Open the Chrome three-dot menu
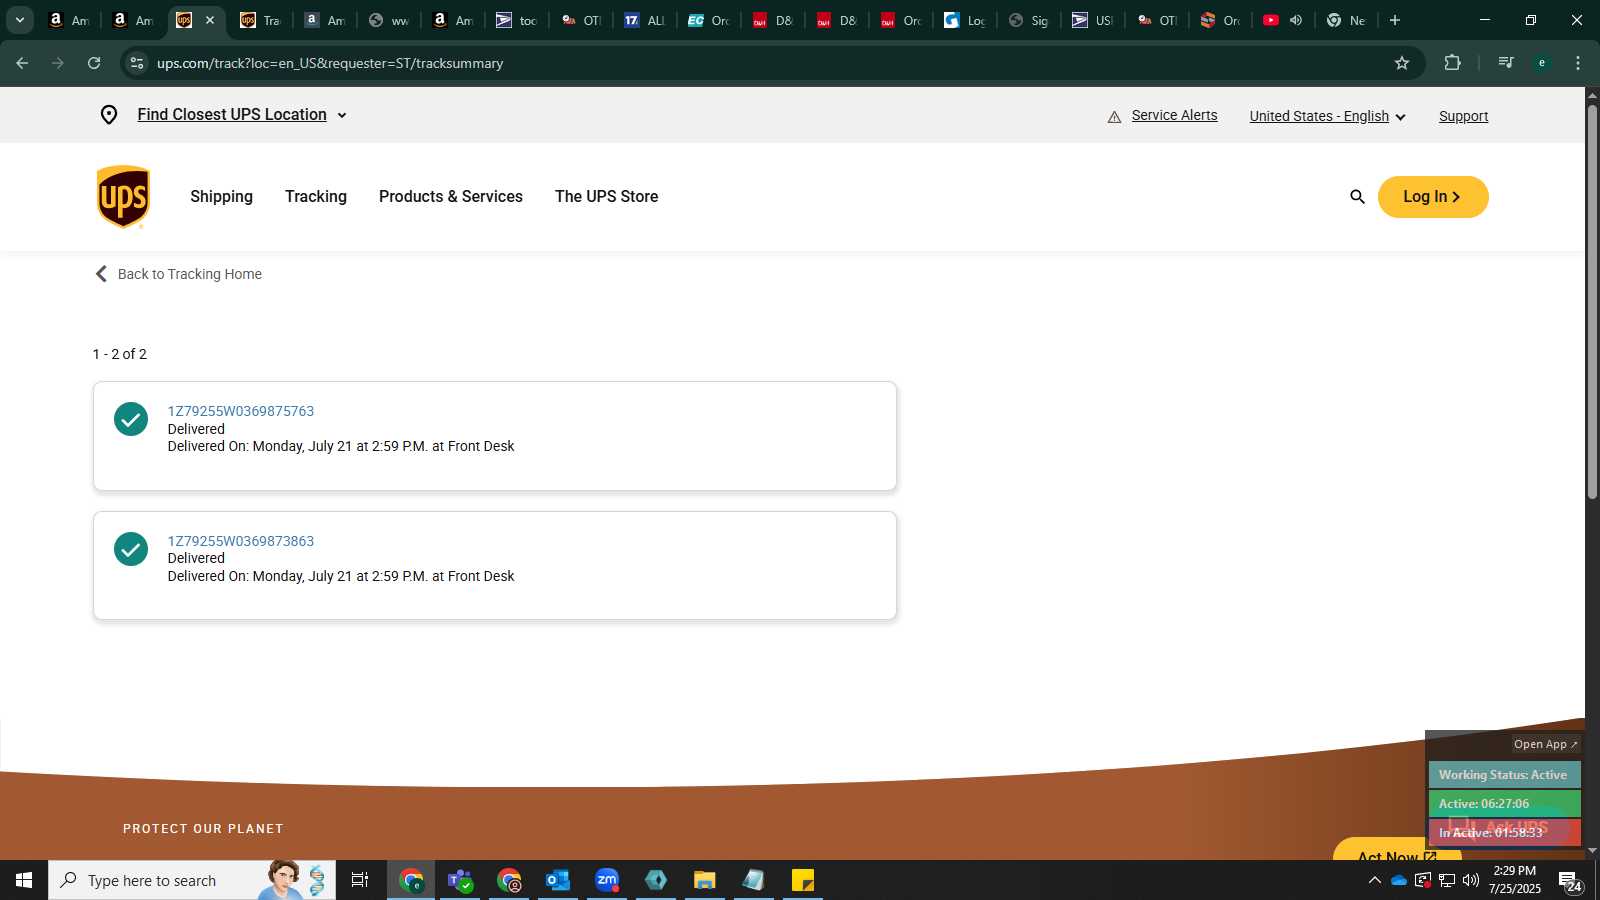 click(x=1578, y=63)
